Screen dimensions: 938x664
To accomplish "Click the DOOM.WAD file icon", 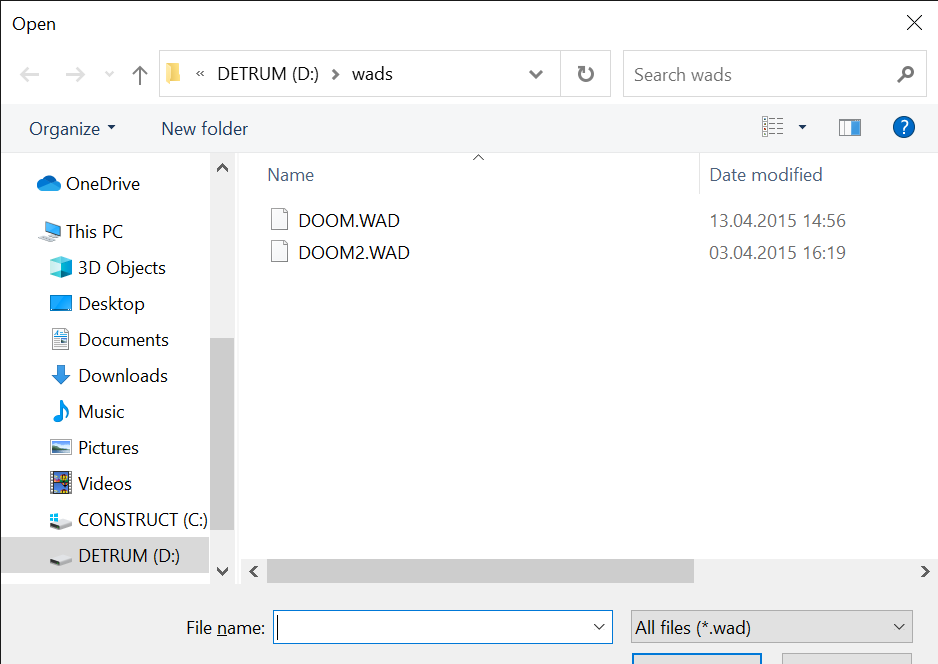I will tap(279, 220).
